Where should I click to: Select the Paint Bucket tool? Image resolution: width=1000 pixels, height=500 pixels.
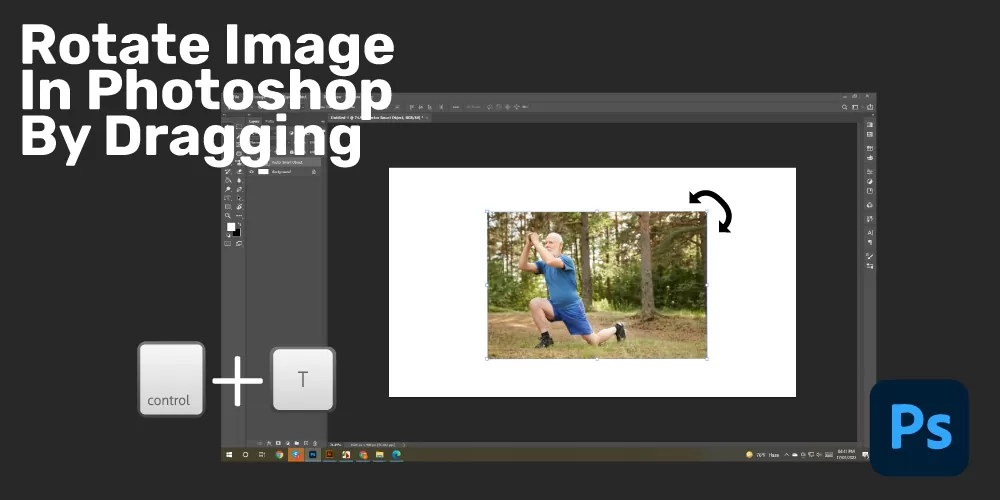(x=228, y=180)
